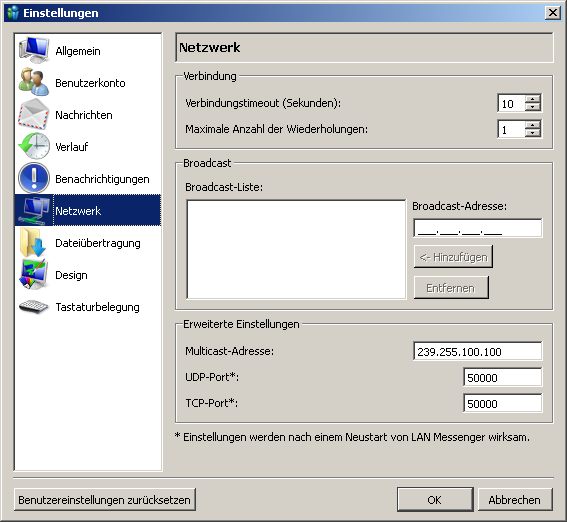The width and height of the screenshot is (567, 522).
Task: Click inside the UDP-Port field
Action: (503, 377)
